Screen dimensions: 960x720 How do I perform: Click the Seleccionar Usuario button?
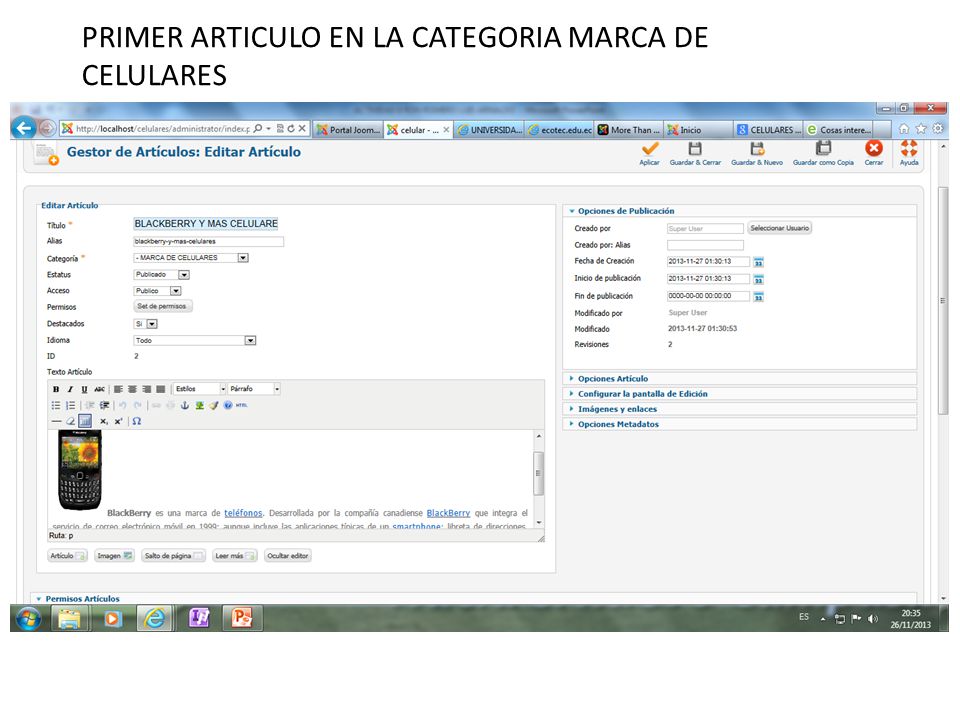[x=779, y=228]
